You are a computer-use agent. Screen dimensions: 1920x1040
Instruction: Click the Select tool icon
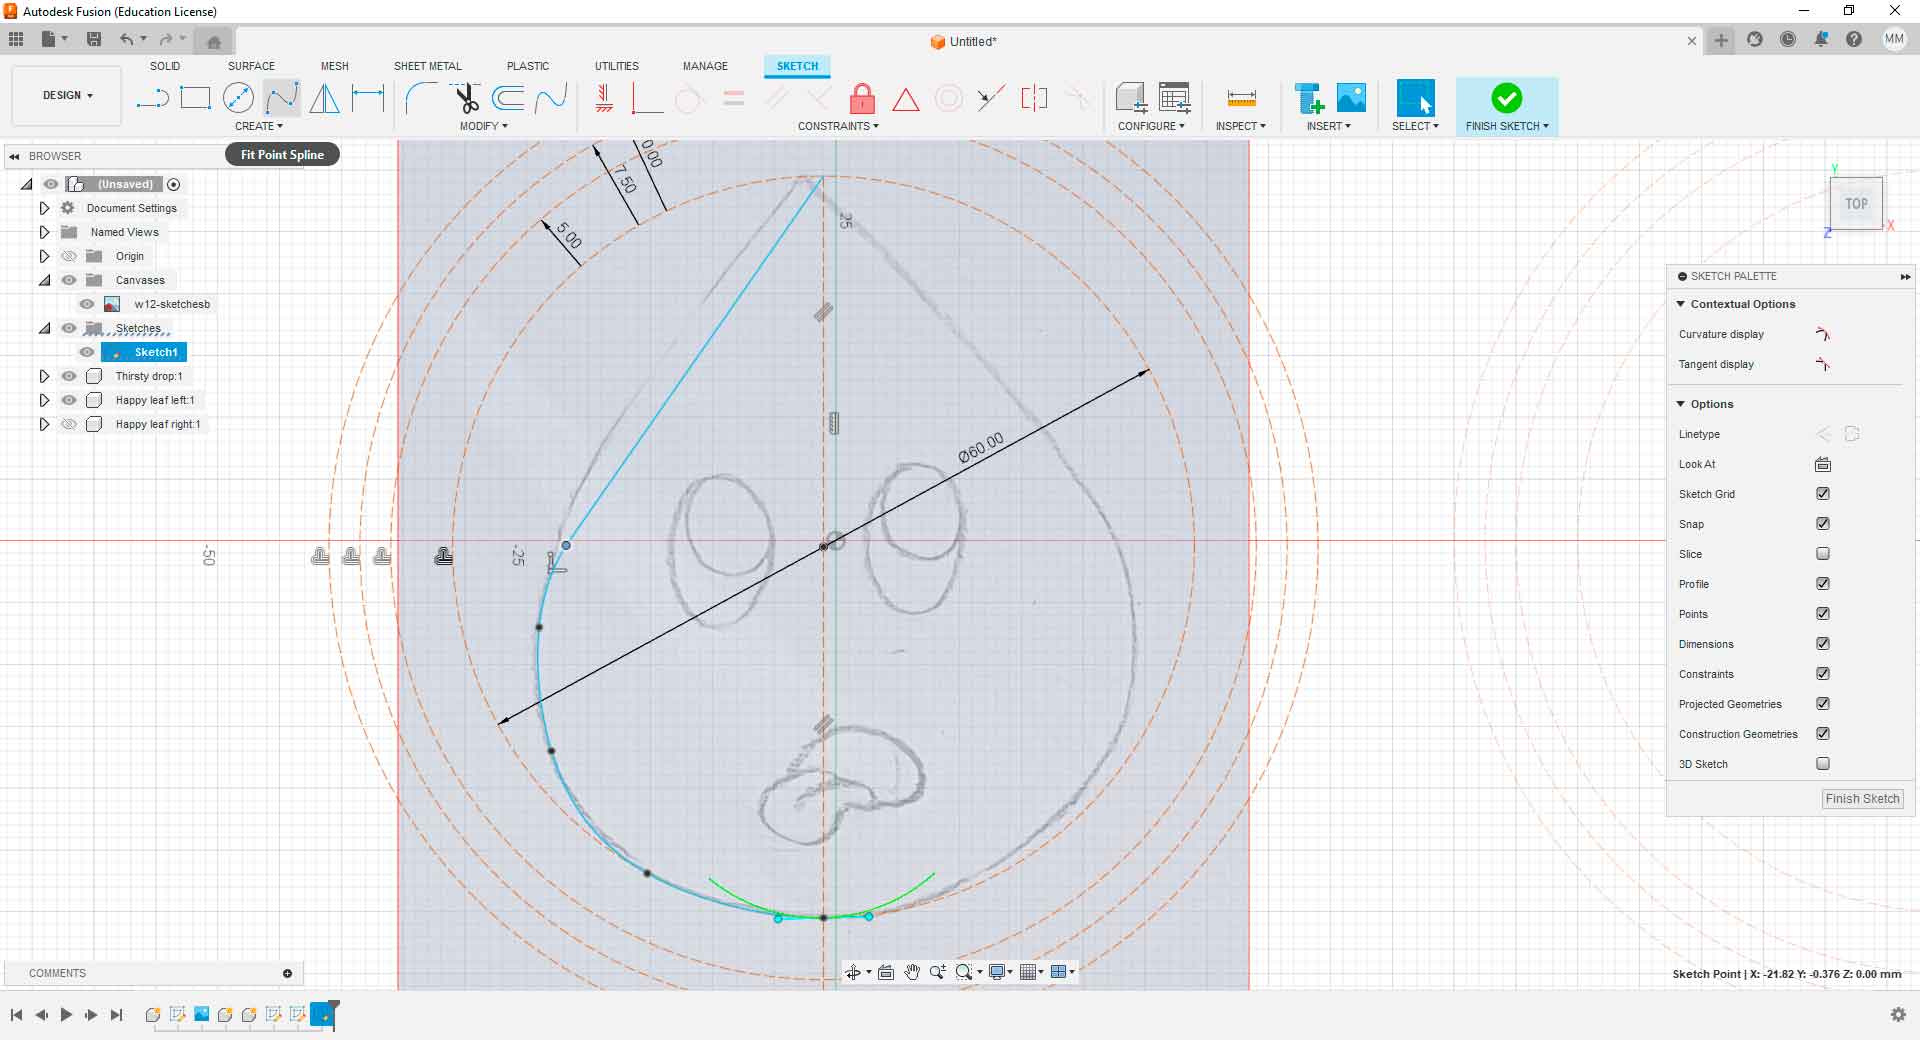click(1415, 98)
